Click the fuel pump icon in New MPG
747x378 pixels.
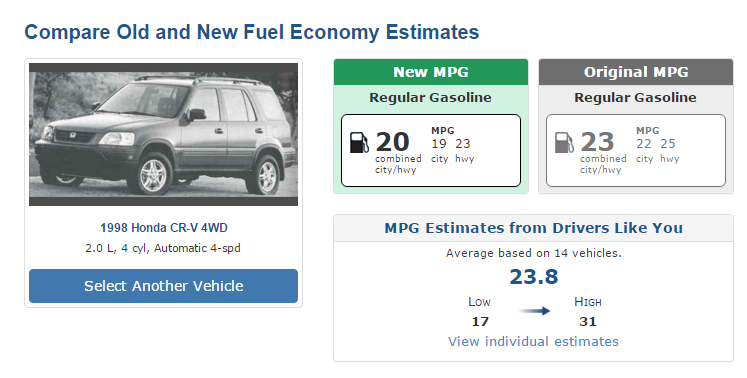click(359, 143)
